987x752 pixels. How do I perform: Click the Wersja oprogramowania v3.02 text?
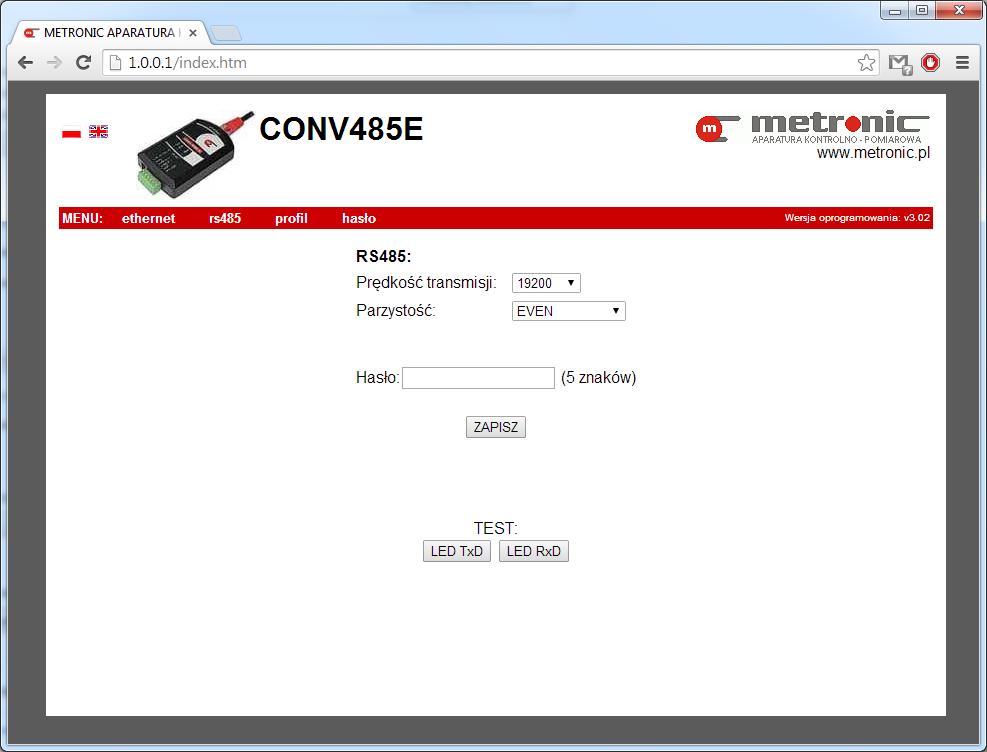pos(857,218)
